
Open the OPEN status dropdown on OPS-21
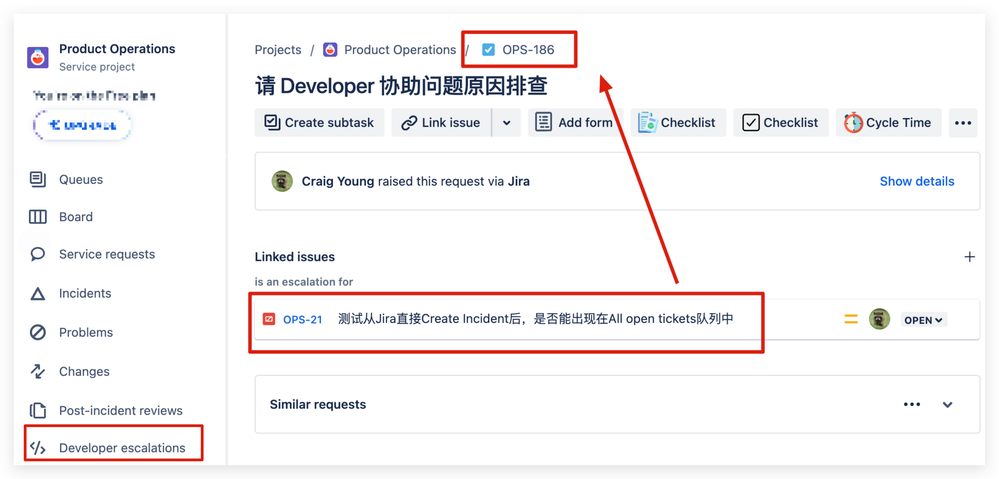924,320
